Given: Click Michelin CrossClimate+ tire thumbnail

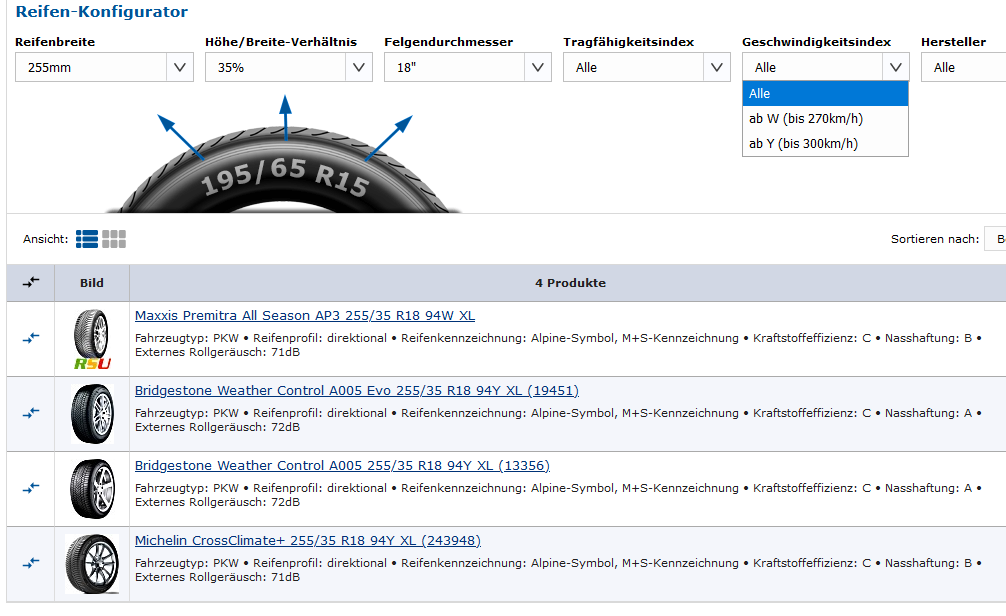Looking at the screenshot, I should pos(92,564).
